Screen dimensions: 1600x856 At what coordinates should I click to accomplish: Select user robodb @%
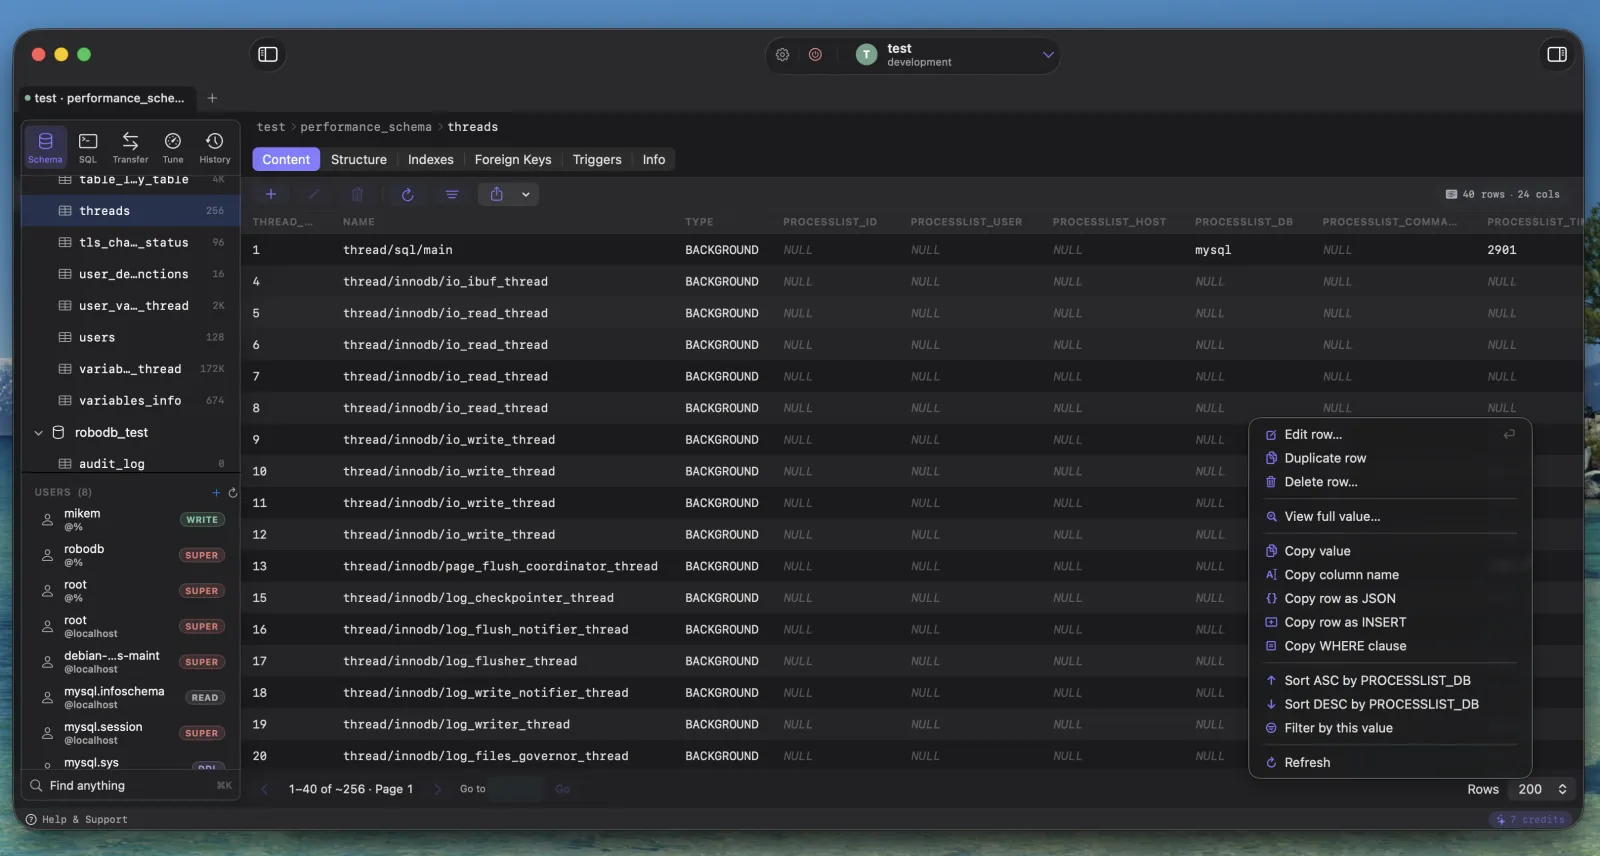pyautogui.click(x=131, y=555)
